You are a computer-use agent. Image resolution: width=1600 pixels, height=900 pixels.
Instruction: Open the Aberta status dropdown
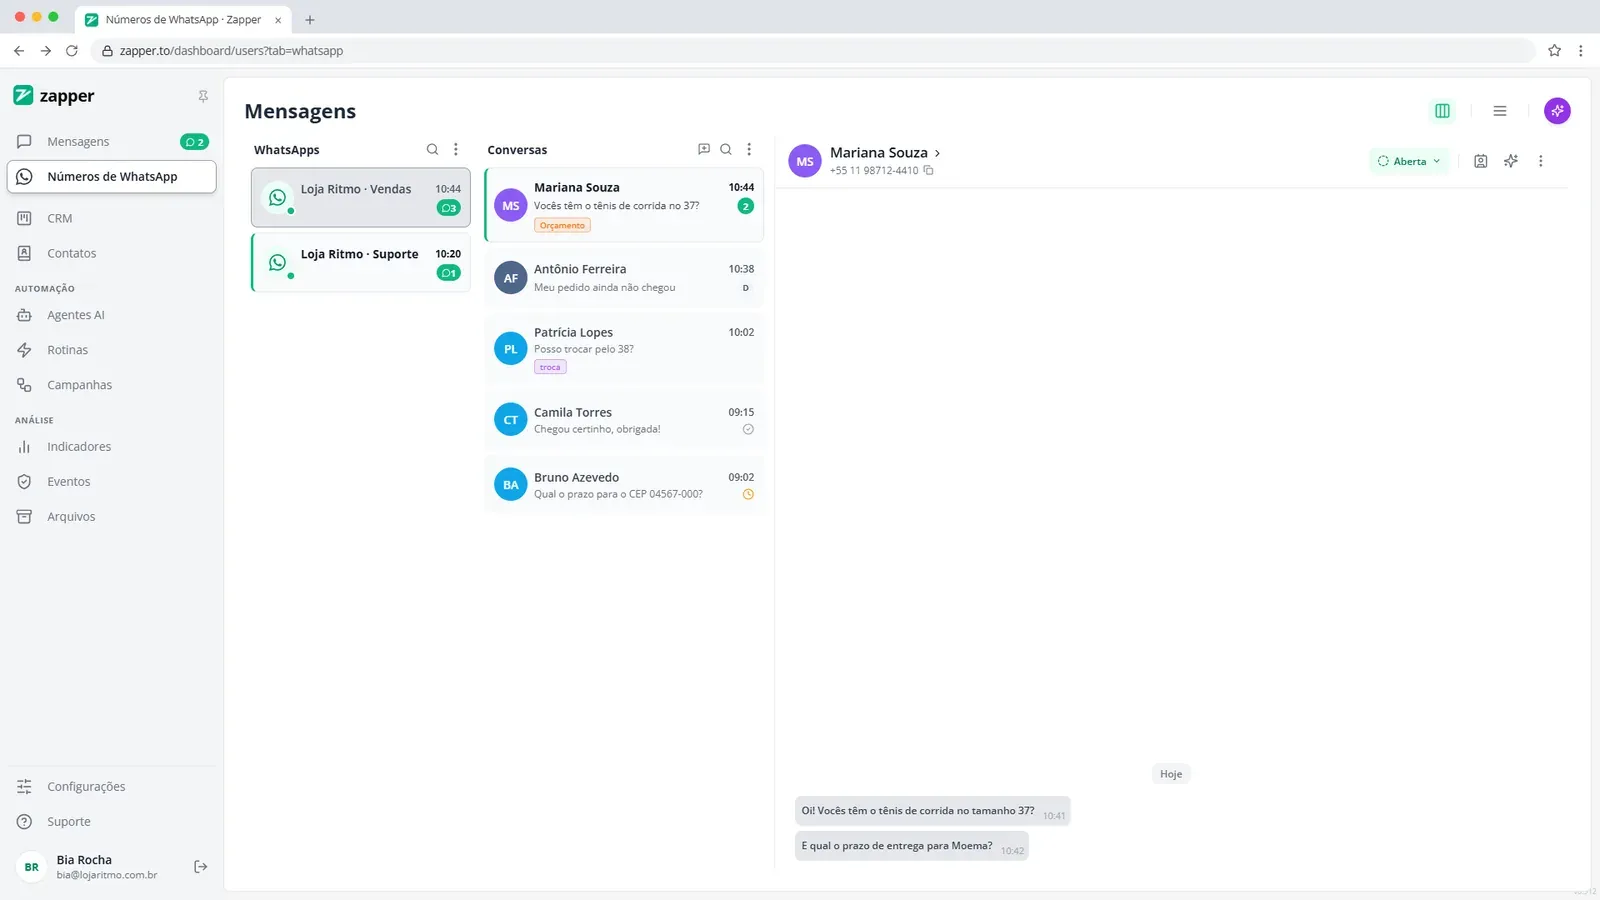coord(1409,161)
